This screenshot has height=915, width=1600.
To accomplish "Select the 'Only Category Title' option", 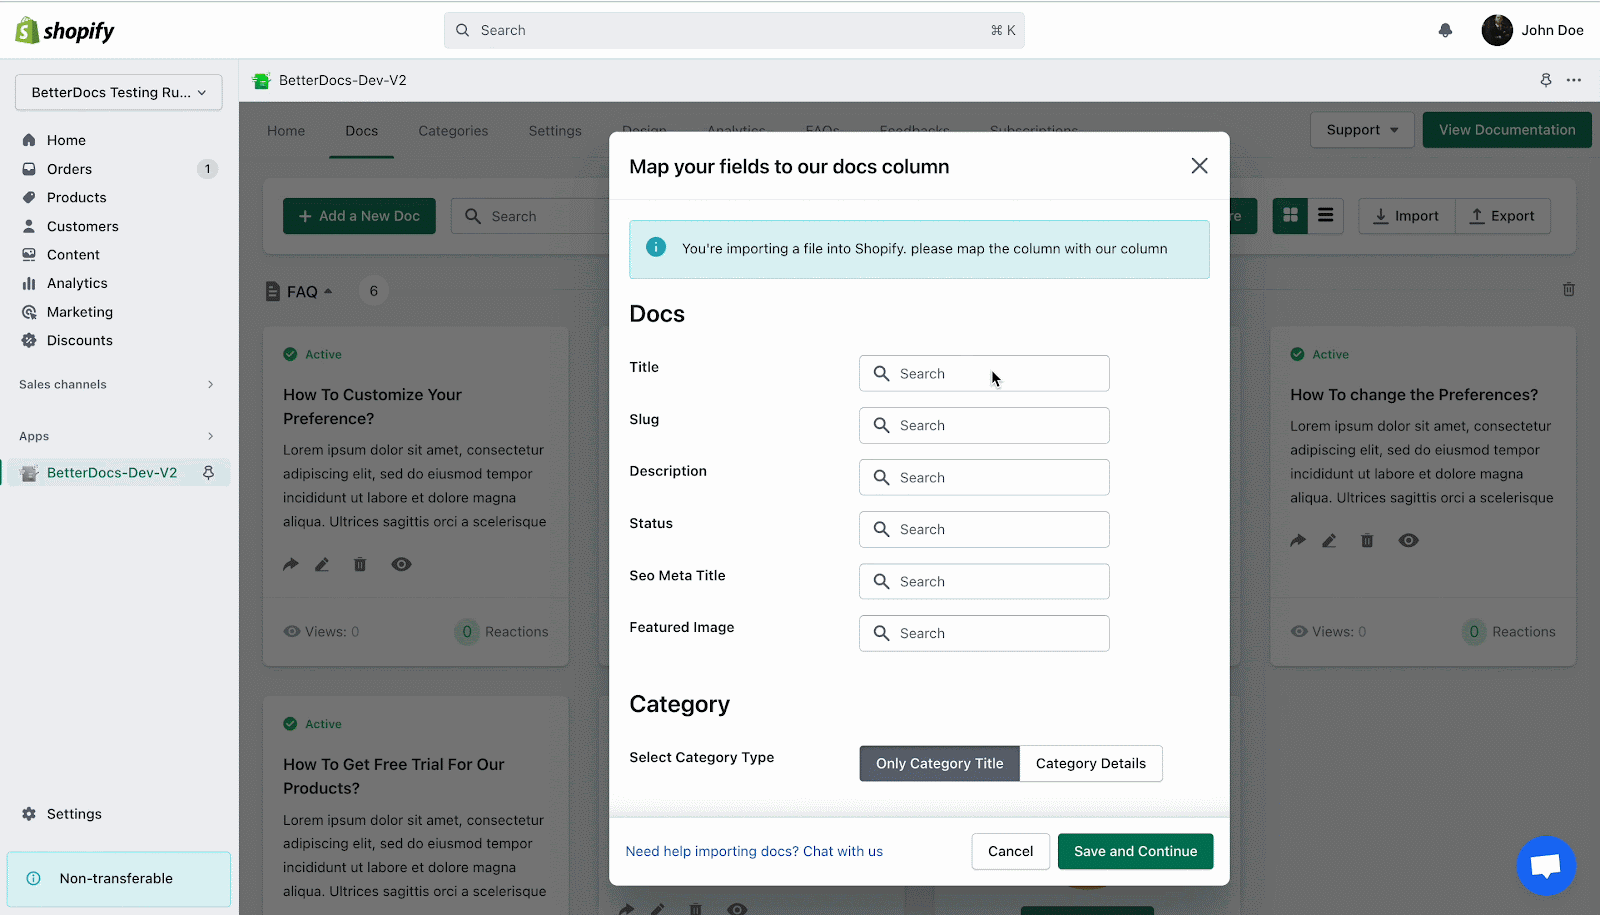I will (939, 763).
